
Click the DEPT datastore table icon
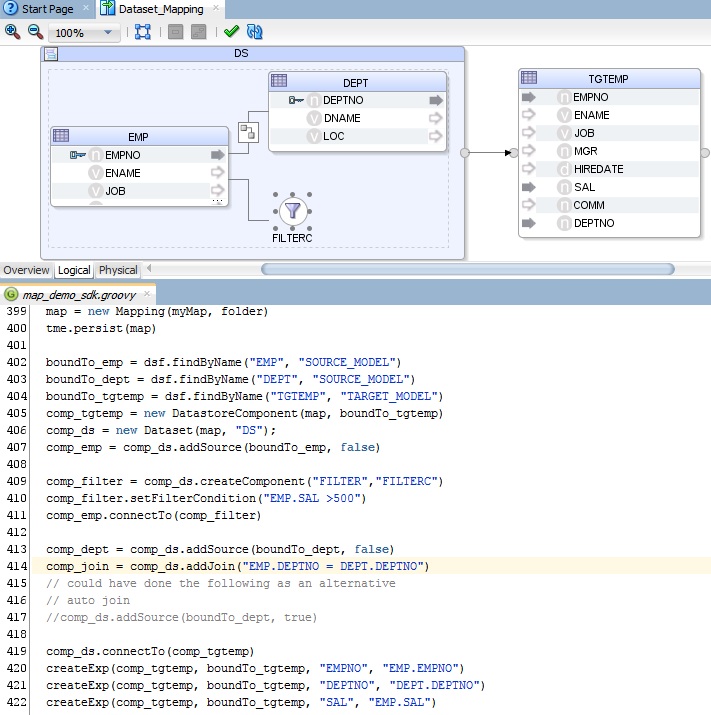280,80
